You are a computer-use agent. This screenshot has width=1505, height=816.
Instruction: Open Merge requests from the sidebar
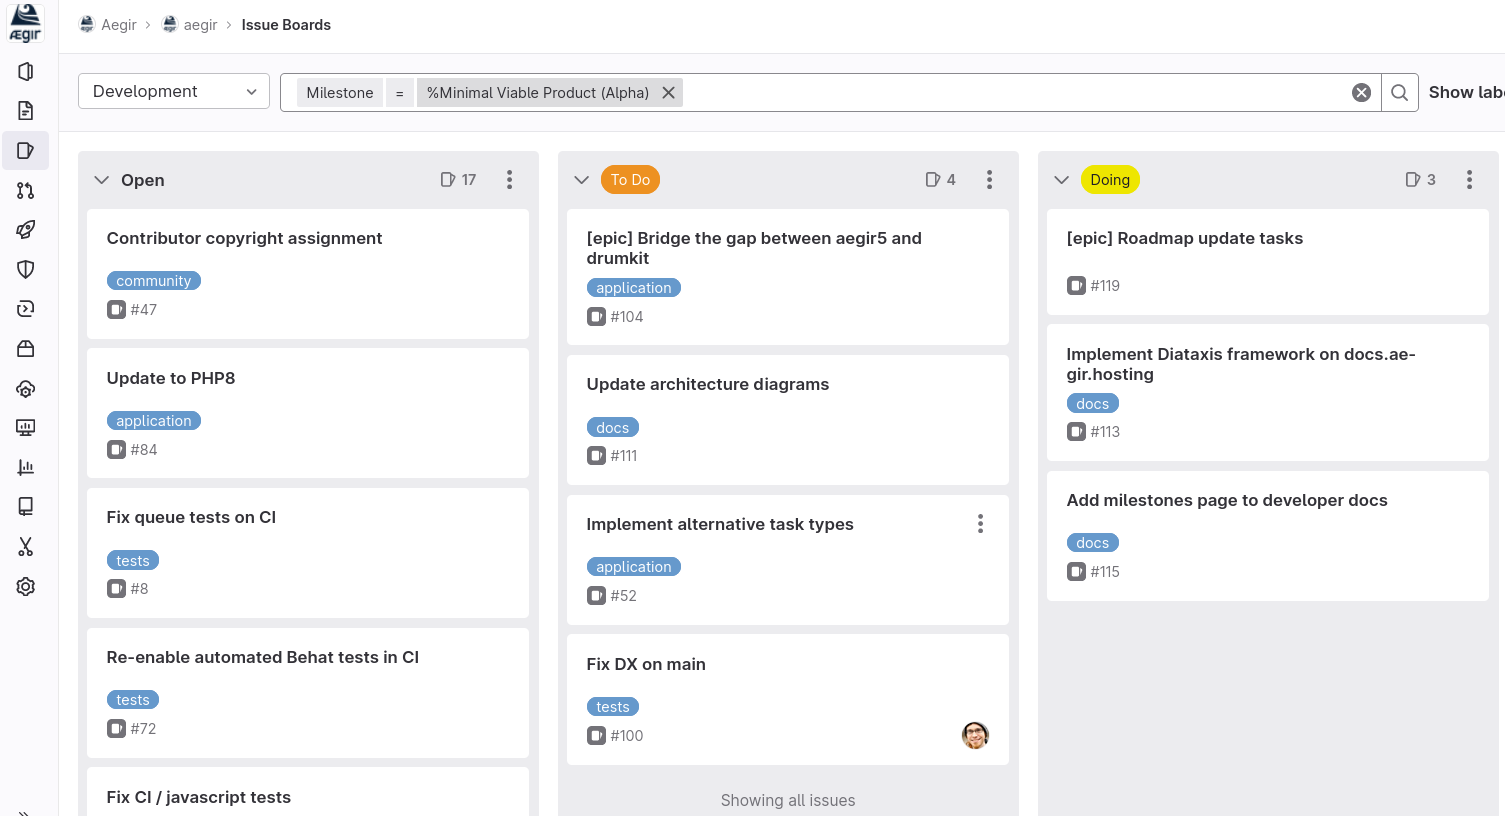coord(26,190)
